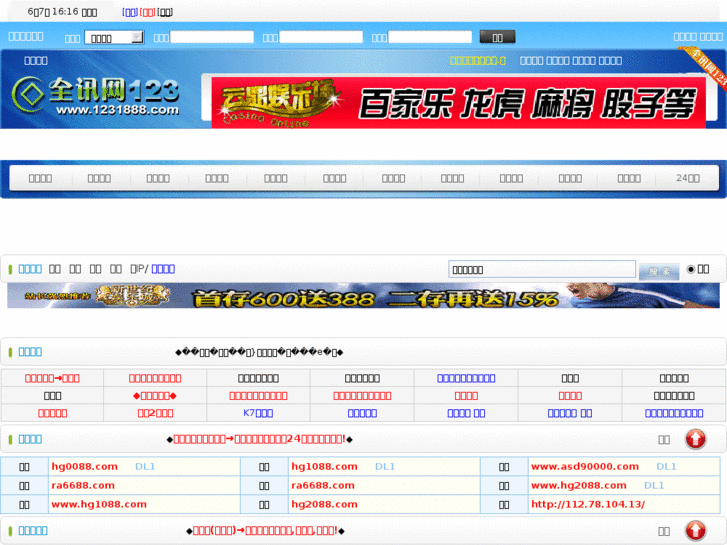Click the red up-arrow icon in the bottom section header
The height and width of the screenshot is (545, 727).
(695, 531)
